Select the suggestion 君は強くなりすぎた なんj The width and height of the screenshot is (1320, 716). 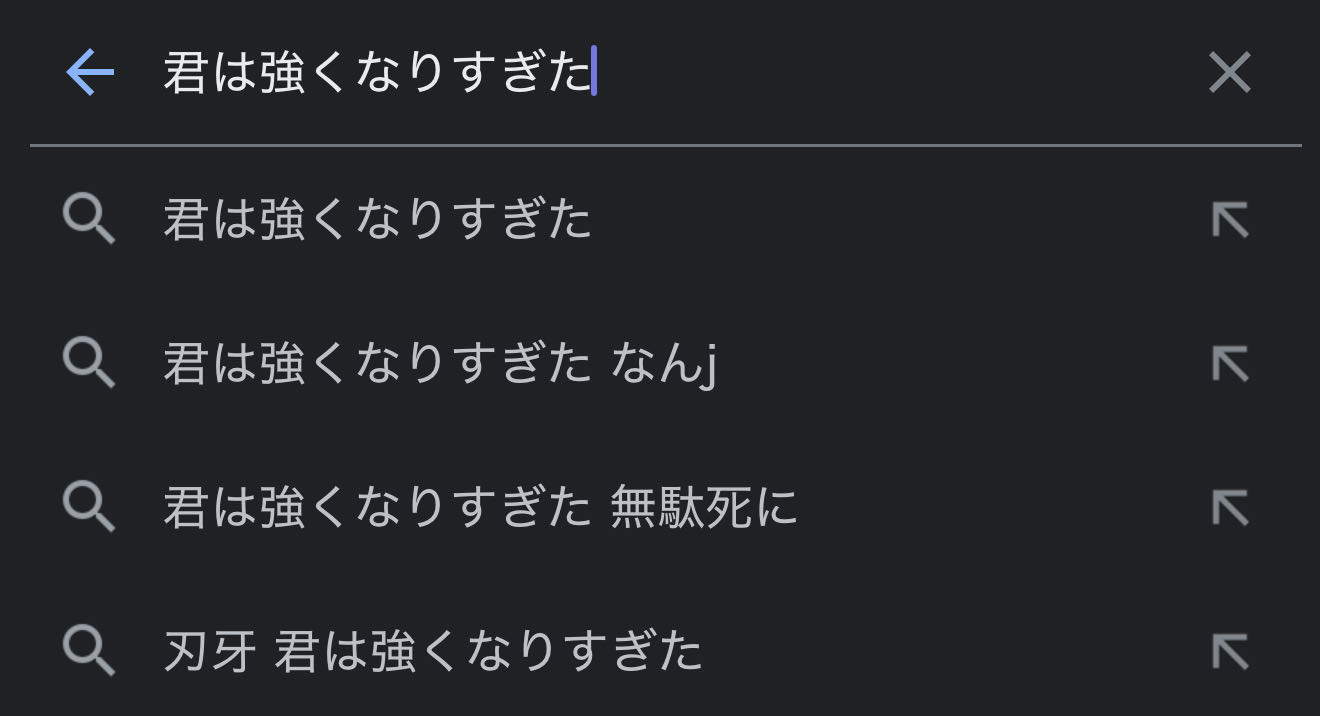coord(440,364)
